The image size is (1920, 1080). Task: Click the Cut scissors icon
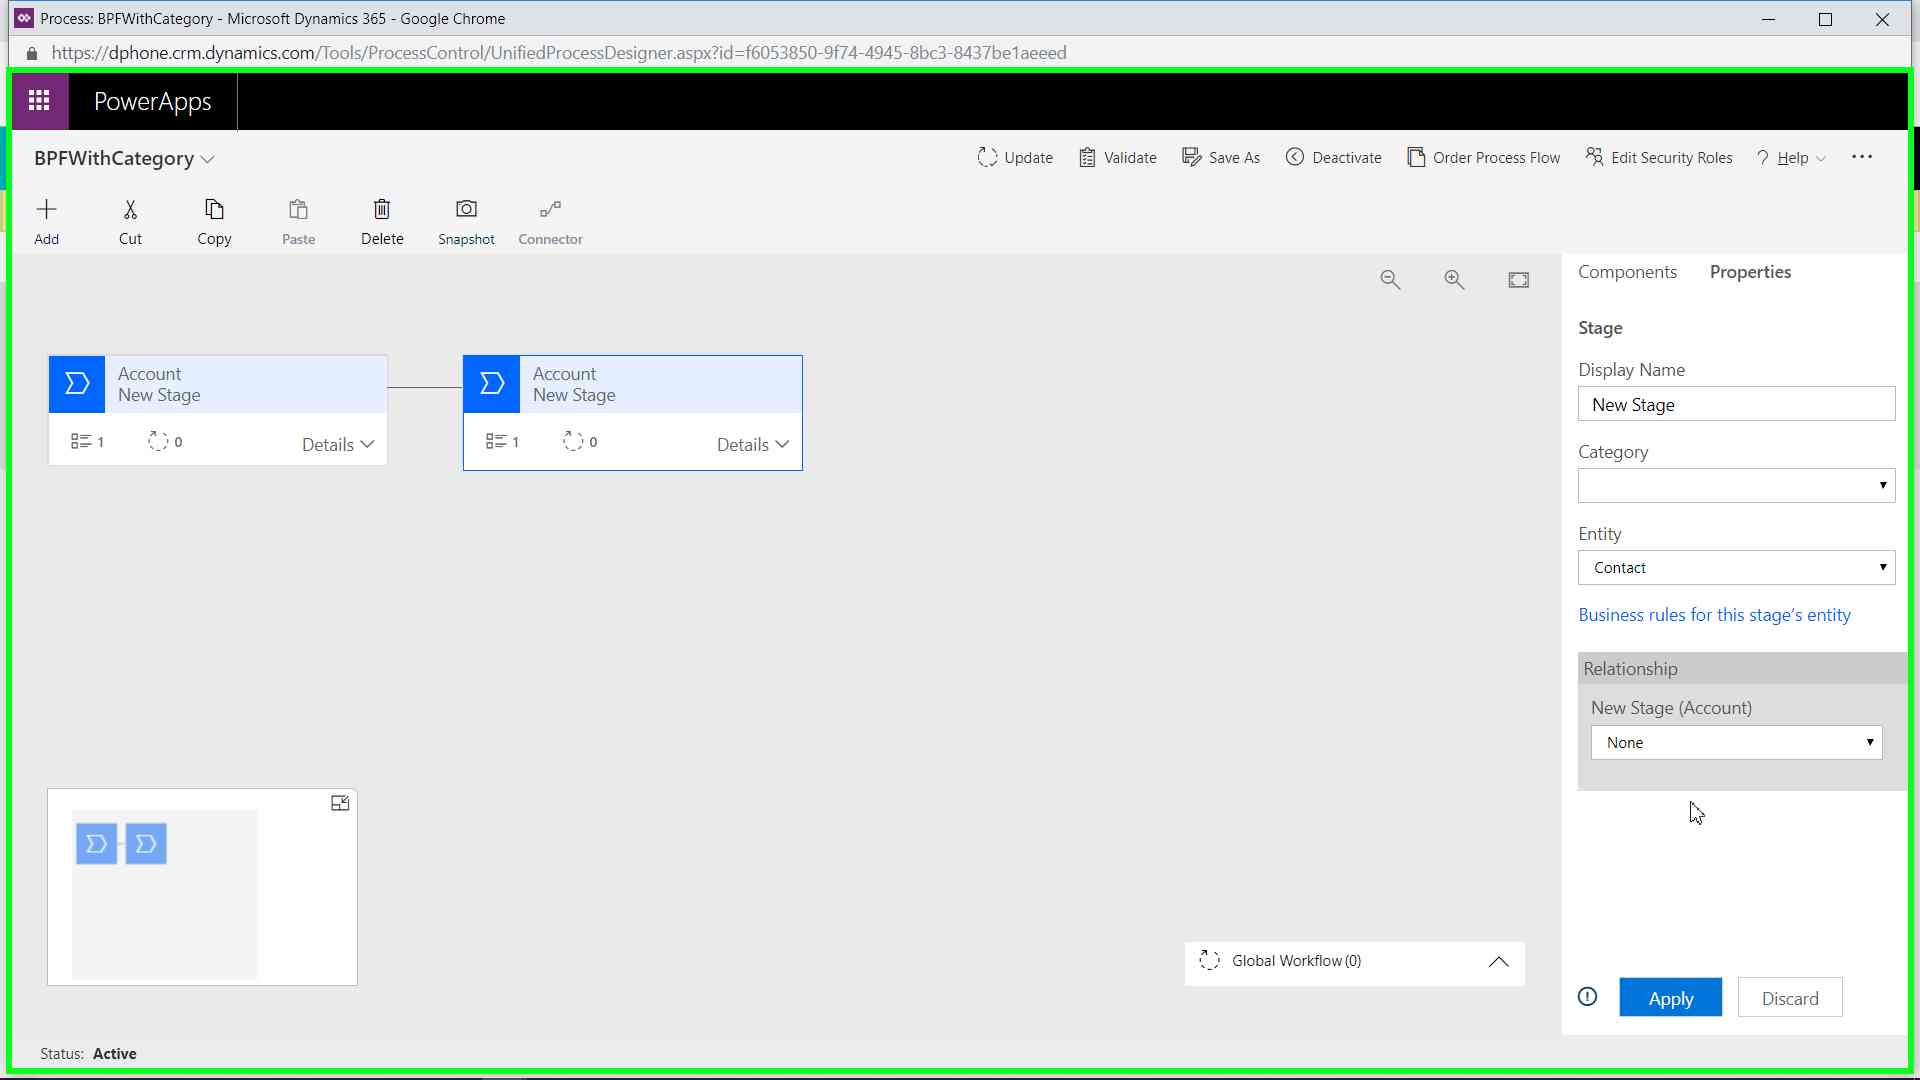(x=130, y=210)
